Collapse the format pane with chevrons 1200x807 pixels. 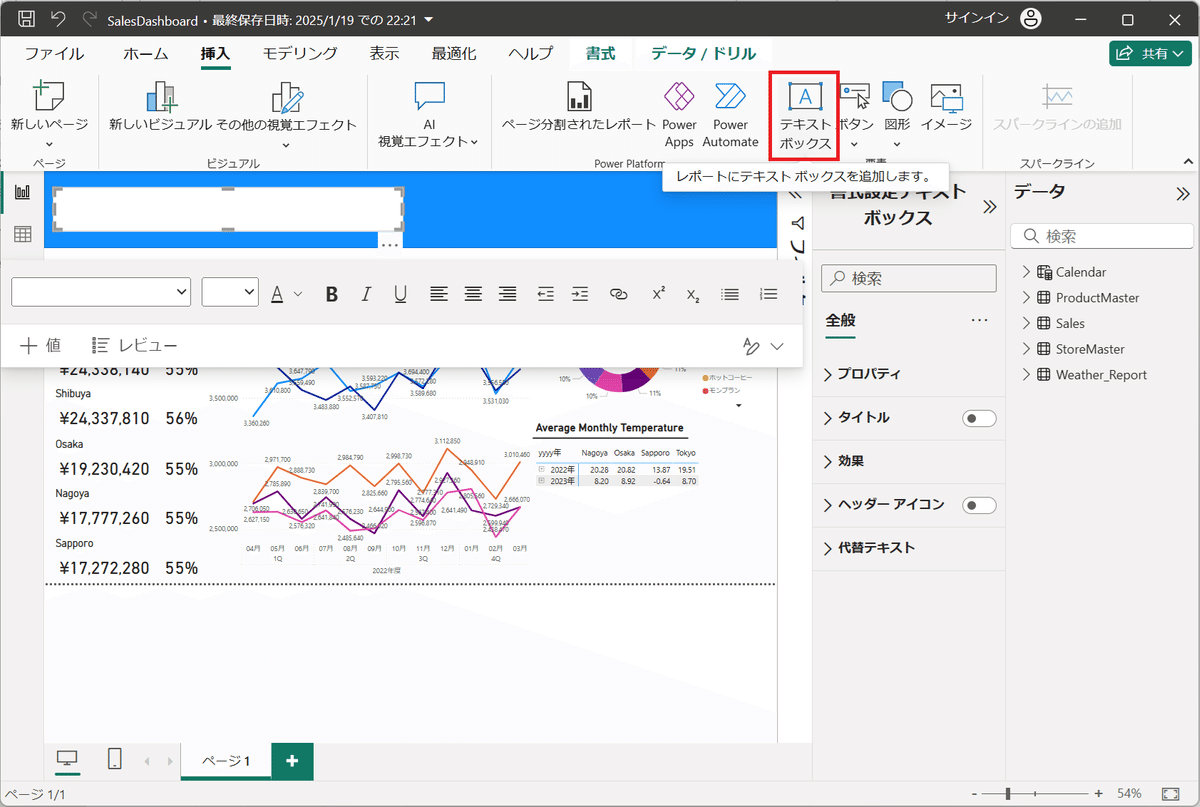(x=990, y=207)
